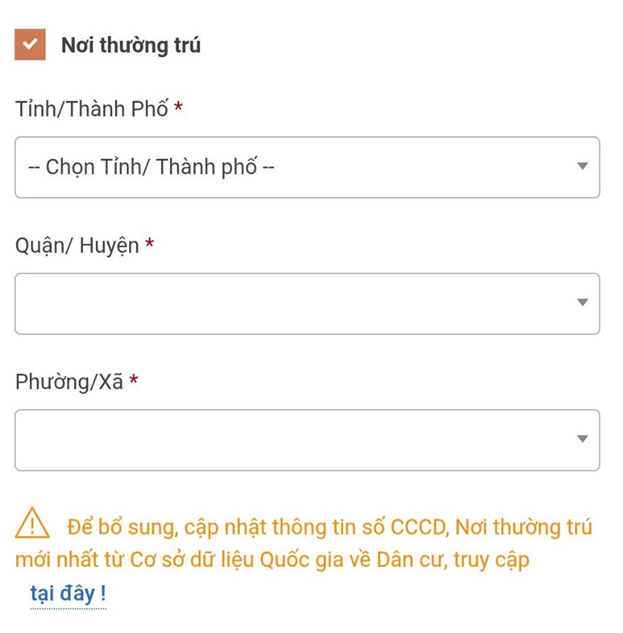The height and width of the screenshot is (633, 623).
Task: Click the red asterisk beside Quận/ Huyện
Action: (149, 246)
